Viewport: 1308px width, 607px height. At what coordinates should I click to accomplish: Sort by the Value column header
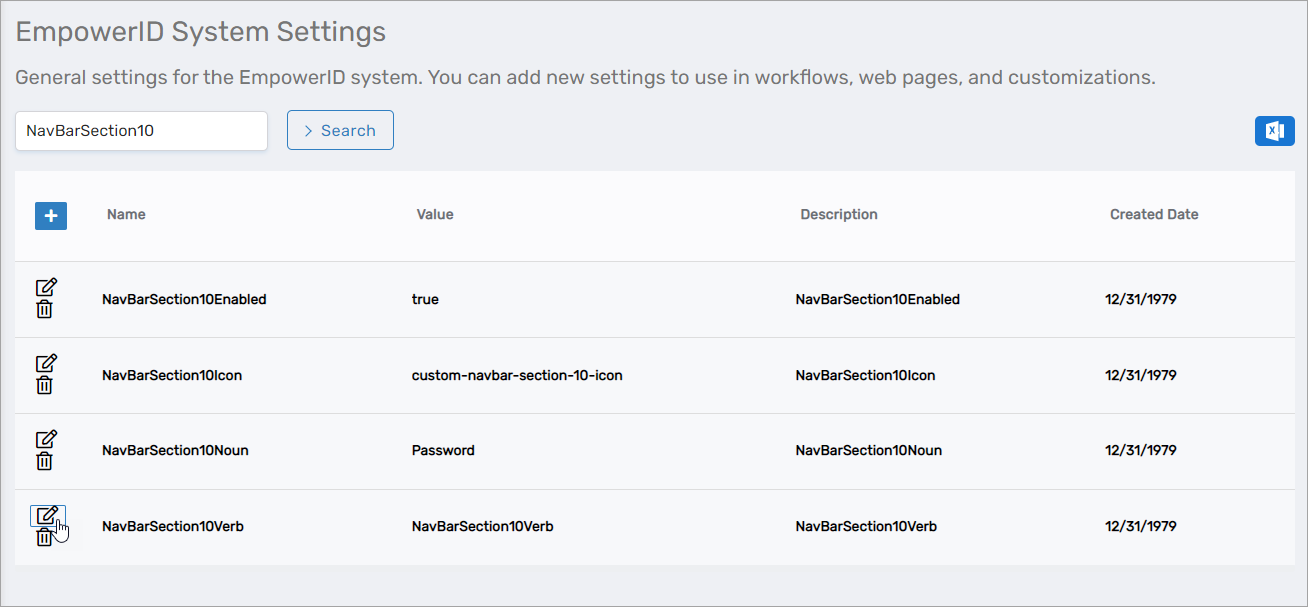[x=435, y=214]
